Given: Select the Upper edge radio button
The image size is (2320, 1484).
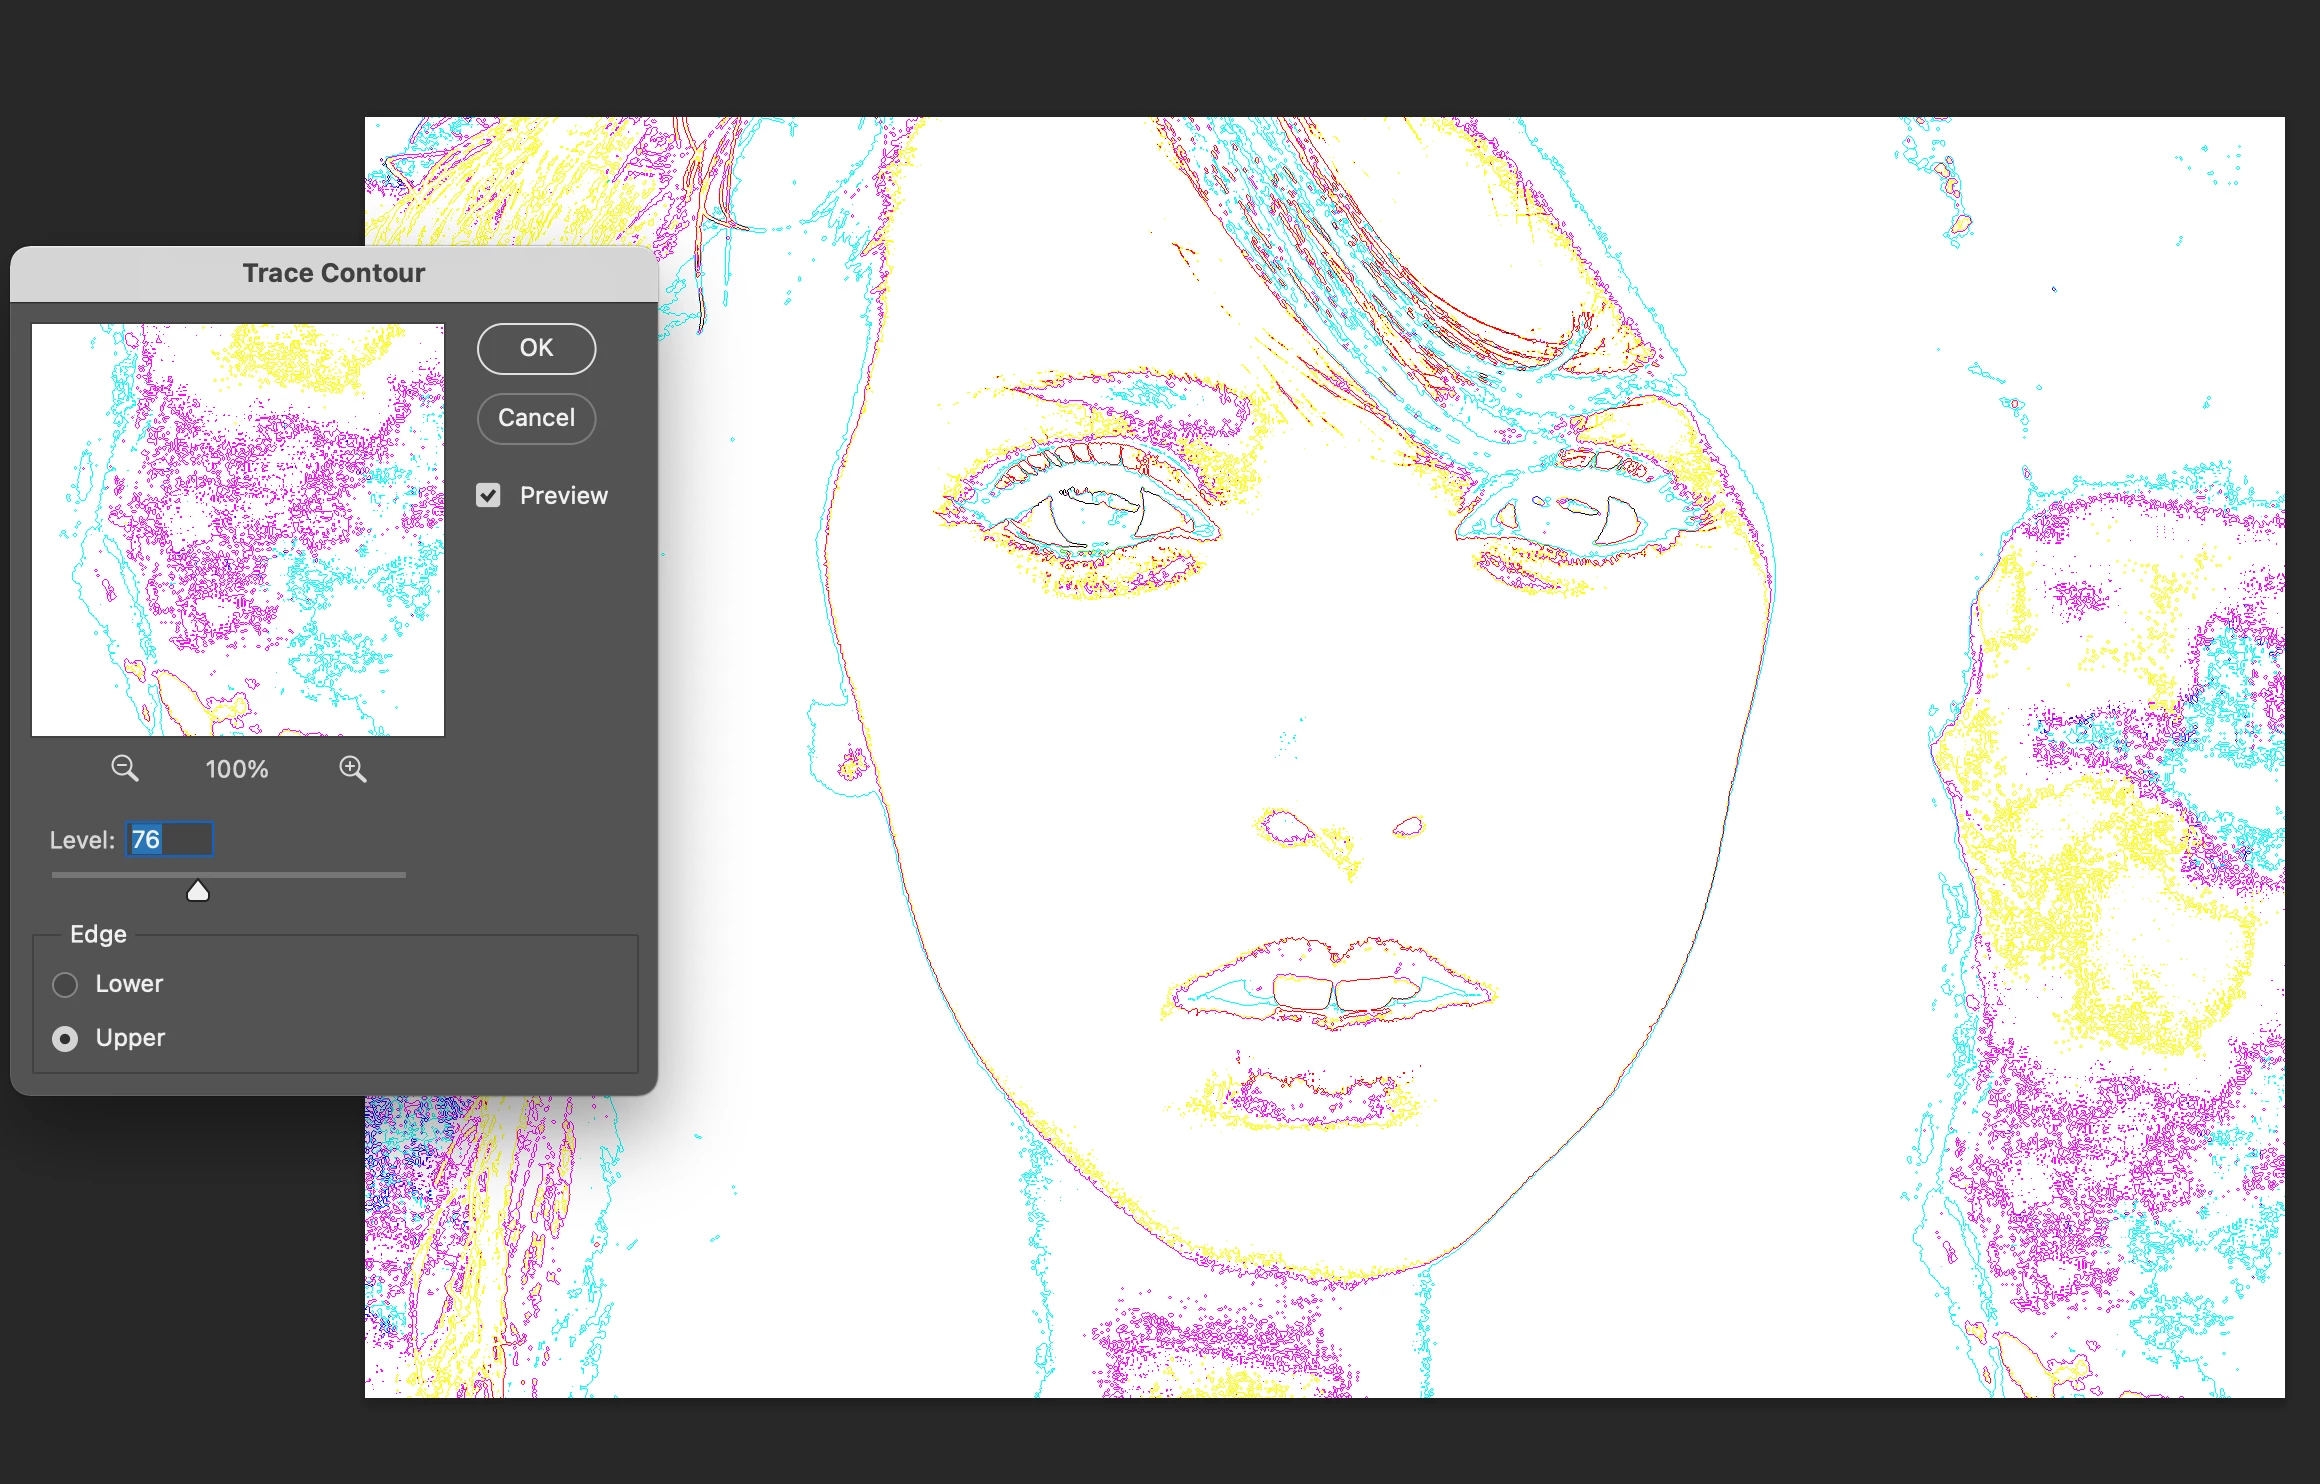Looking at the screenshot, I should [x=65, y=1039].
